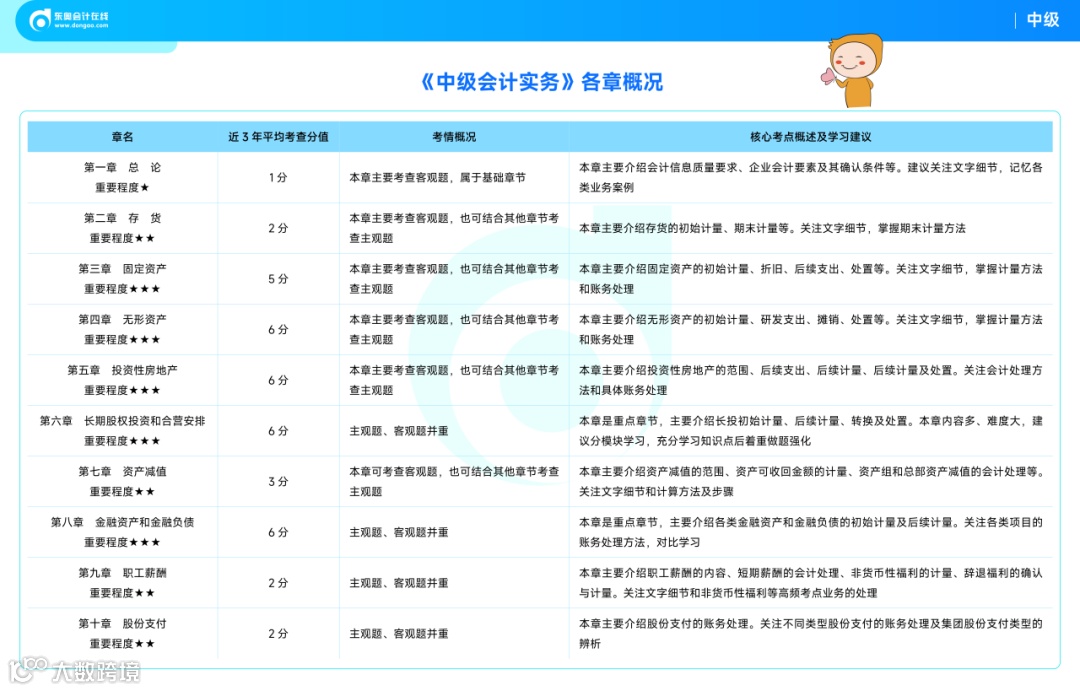Click the 6分 score for 长期股权投资
The height and width of the screenshot is (691, 1080).
(x=278, y=431)
